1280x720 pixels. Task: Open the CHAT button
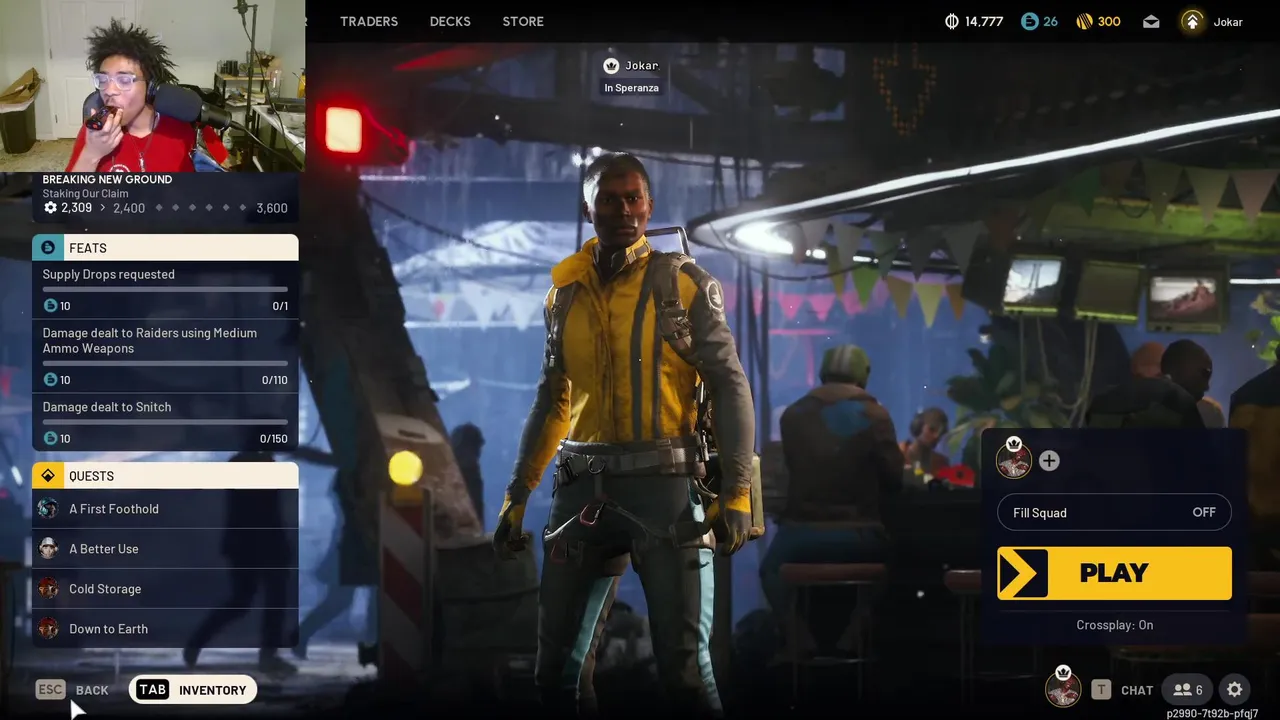pyautogui.click(x=1137, y=690)
